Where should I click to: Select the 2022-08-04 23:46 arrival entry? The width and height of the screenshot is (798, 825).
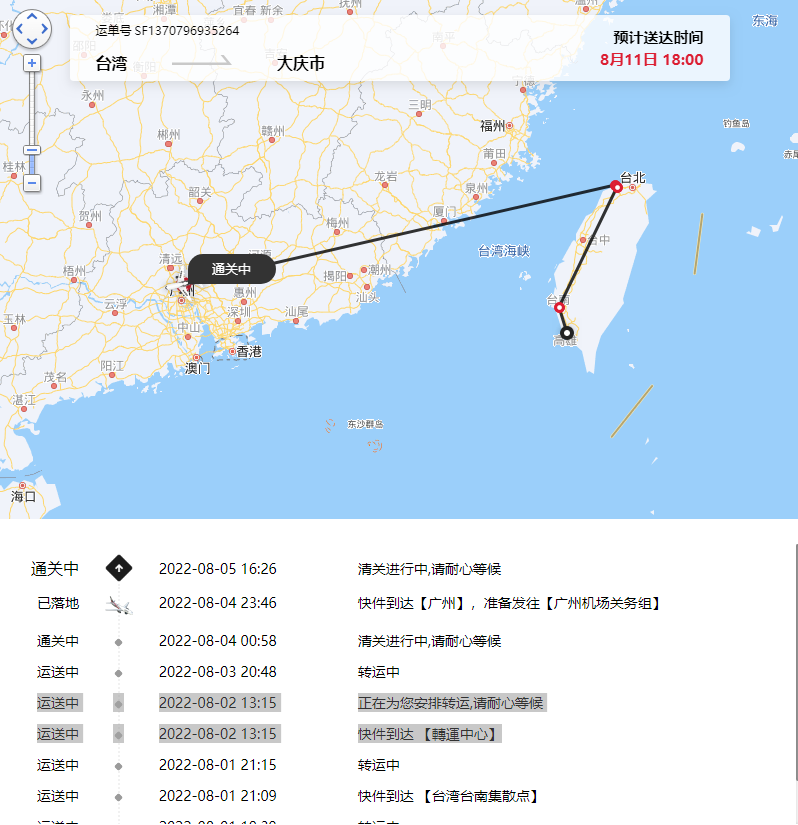tap(217, 603)
